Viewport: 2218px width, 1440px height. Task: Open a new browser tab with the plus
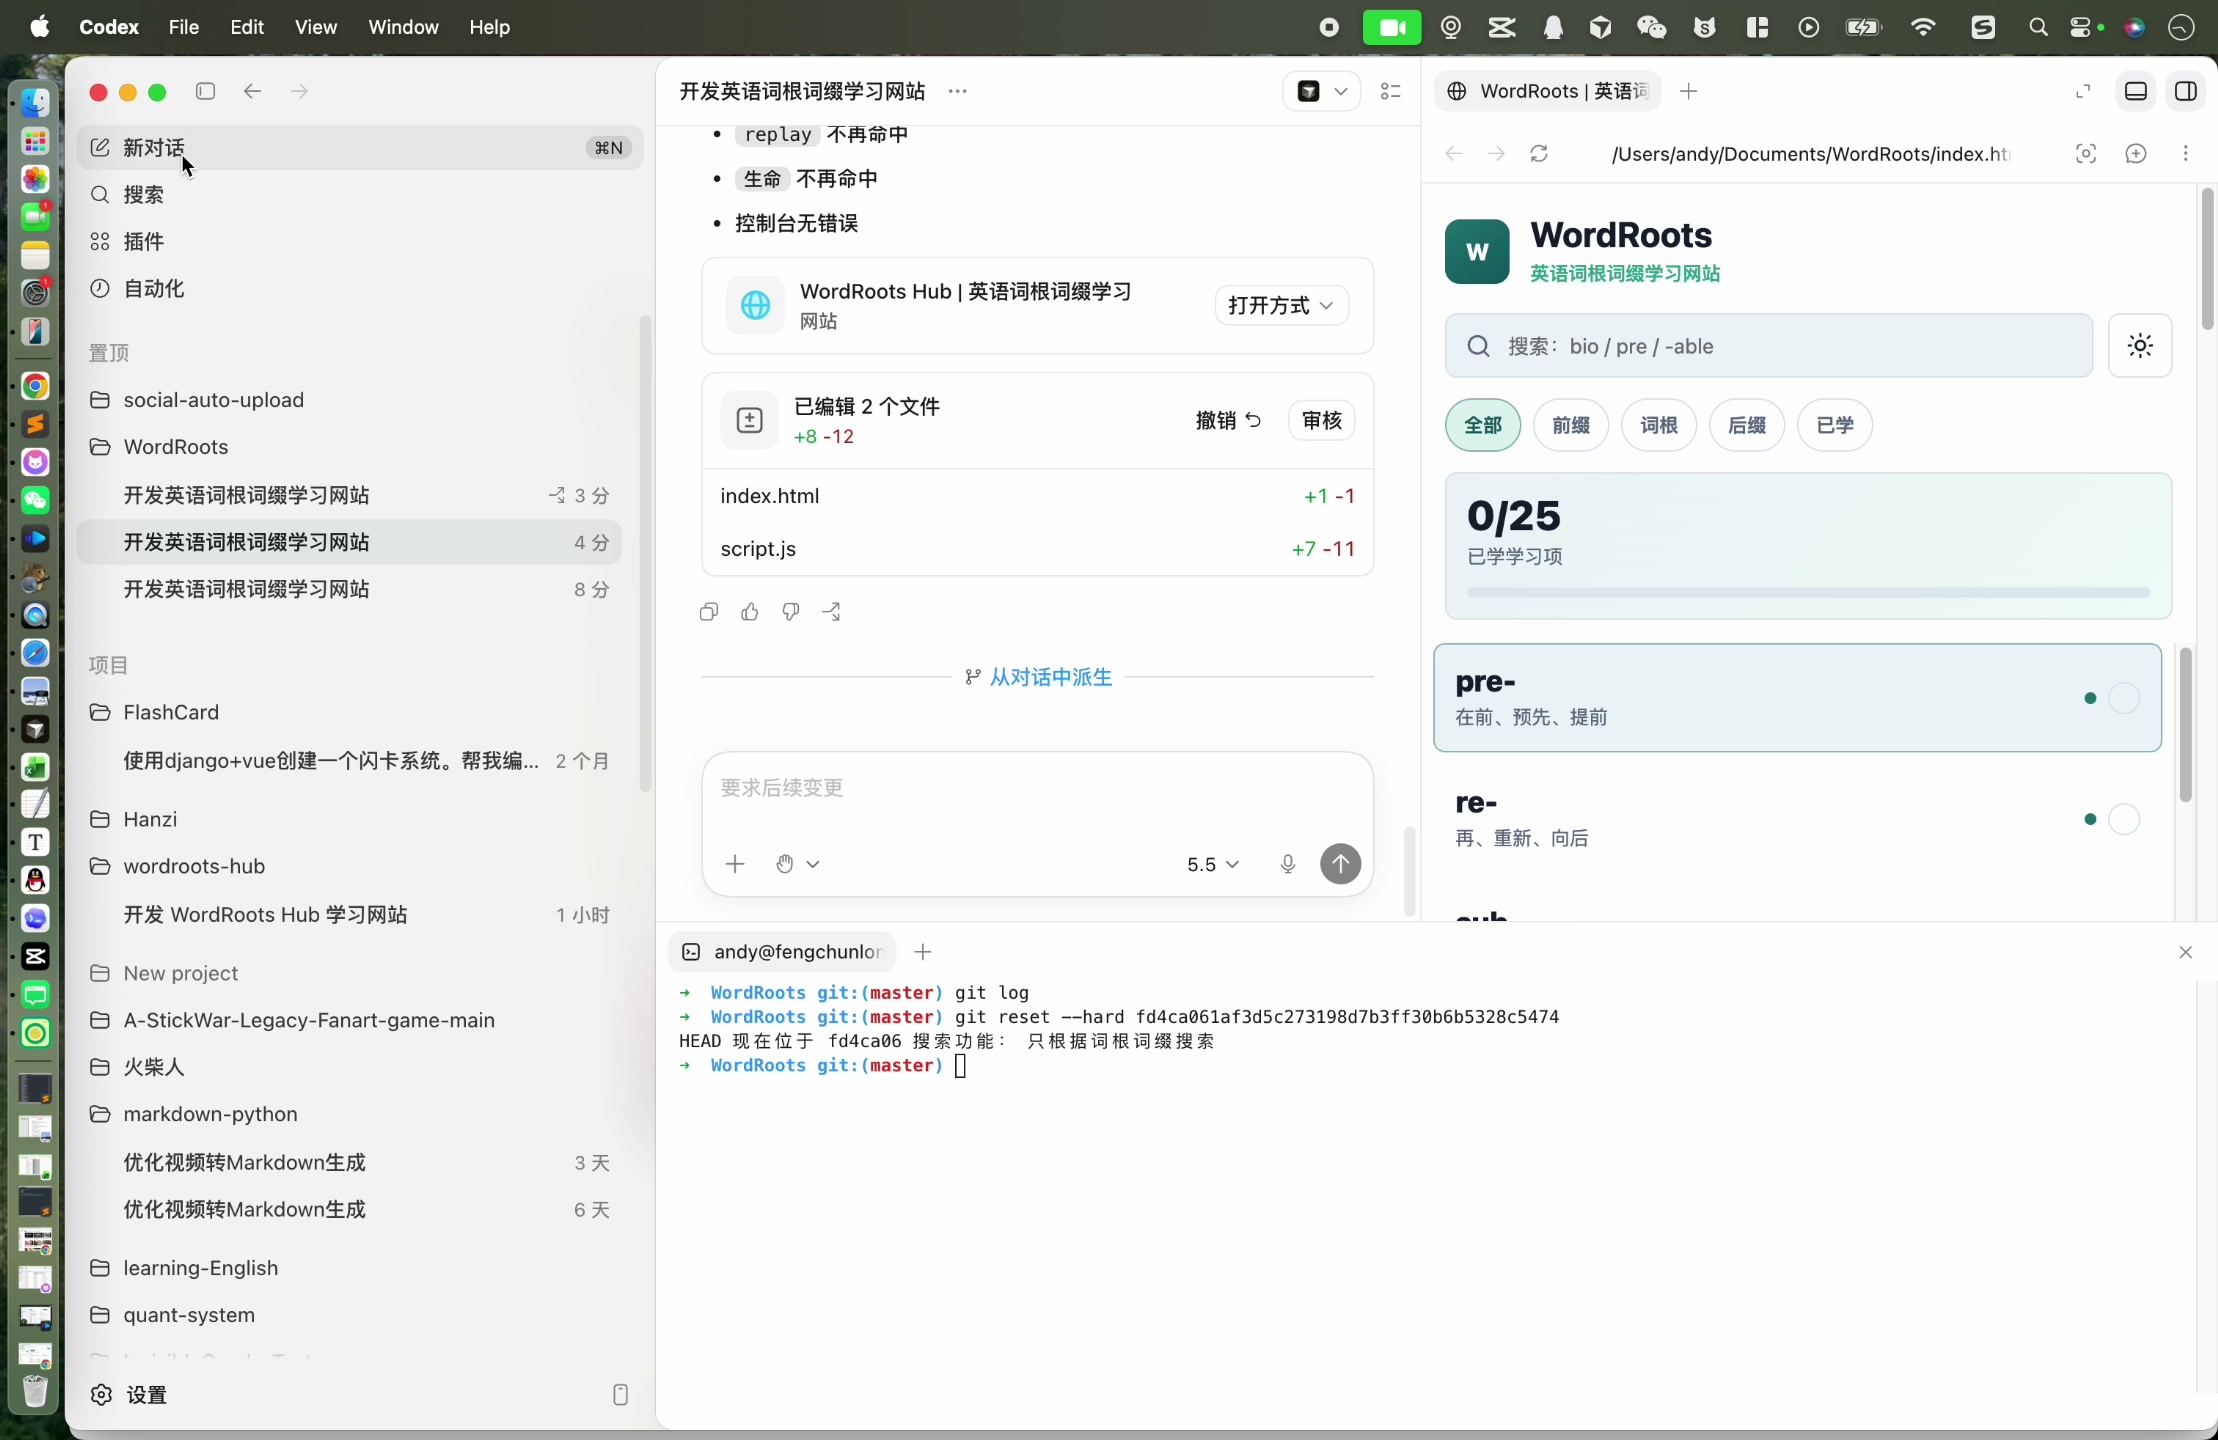pyautogui.click(x=1688, y=91)
